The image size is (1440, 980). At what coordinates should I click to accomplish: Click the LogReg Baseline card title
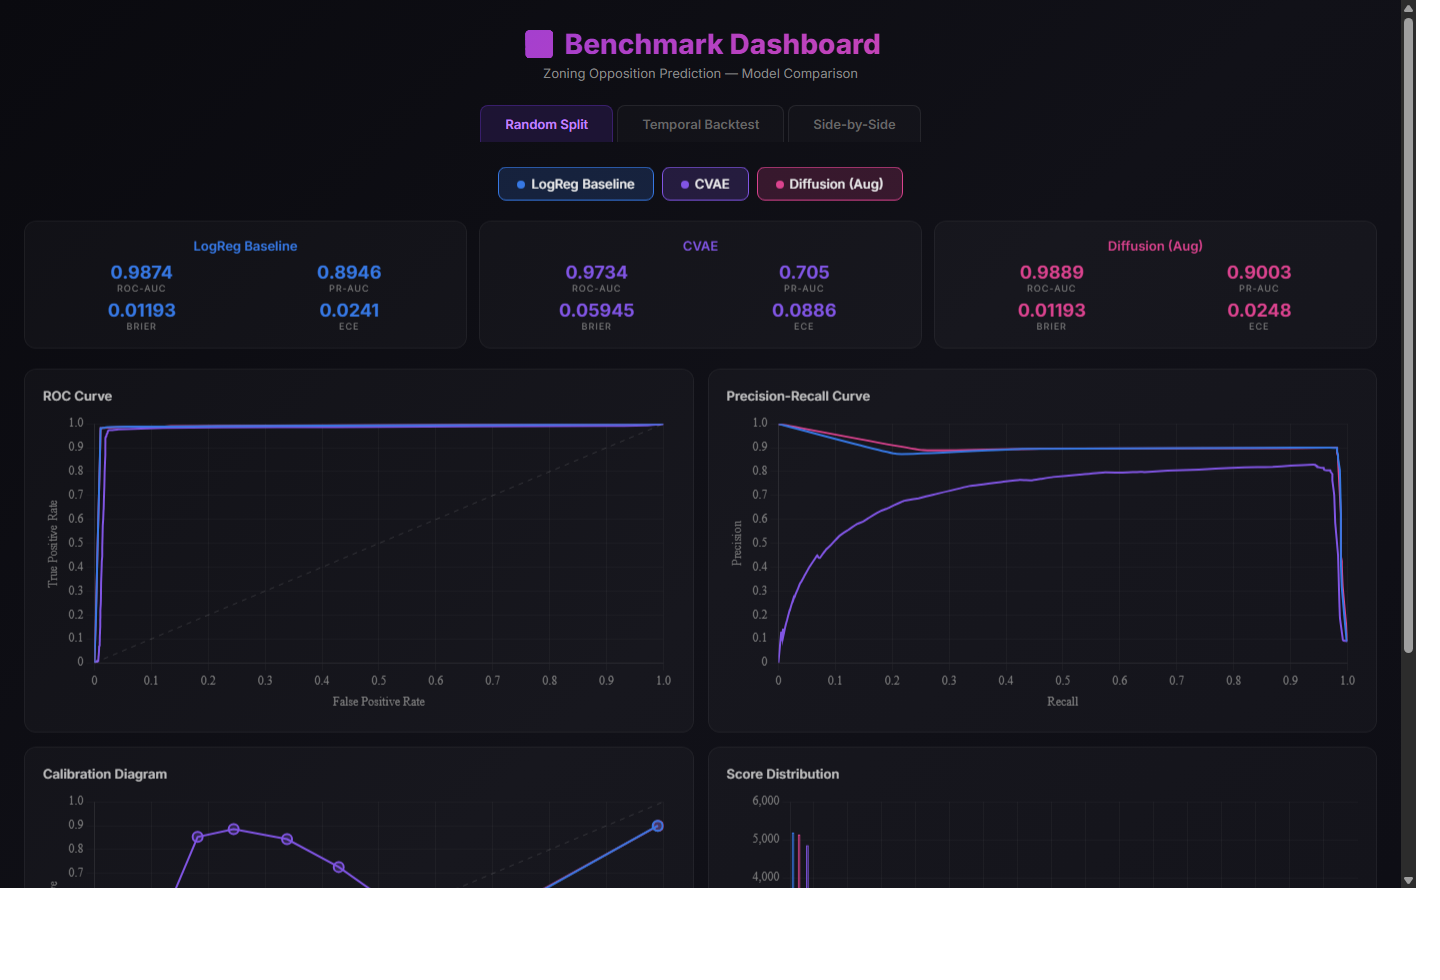245,245
